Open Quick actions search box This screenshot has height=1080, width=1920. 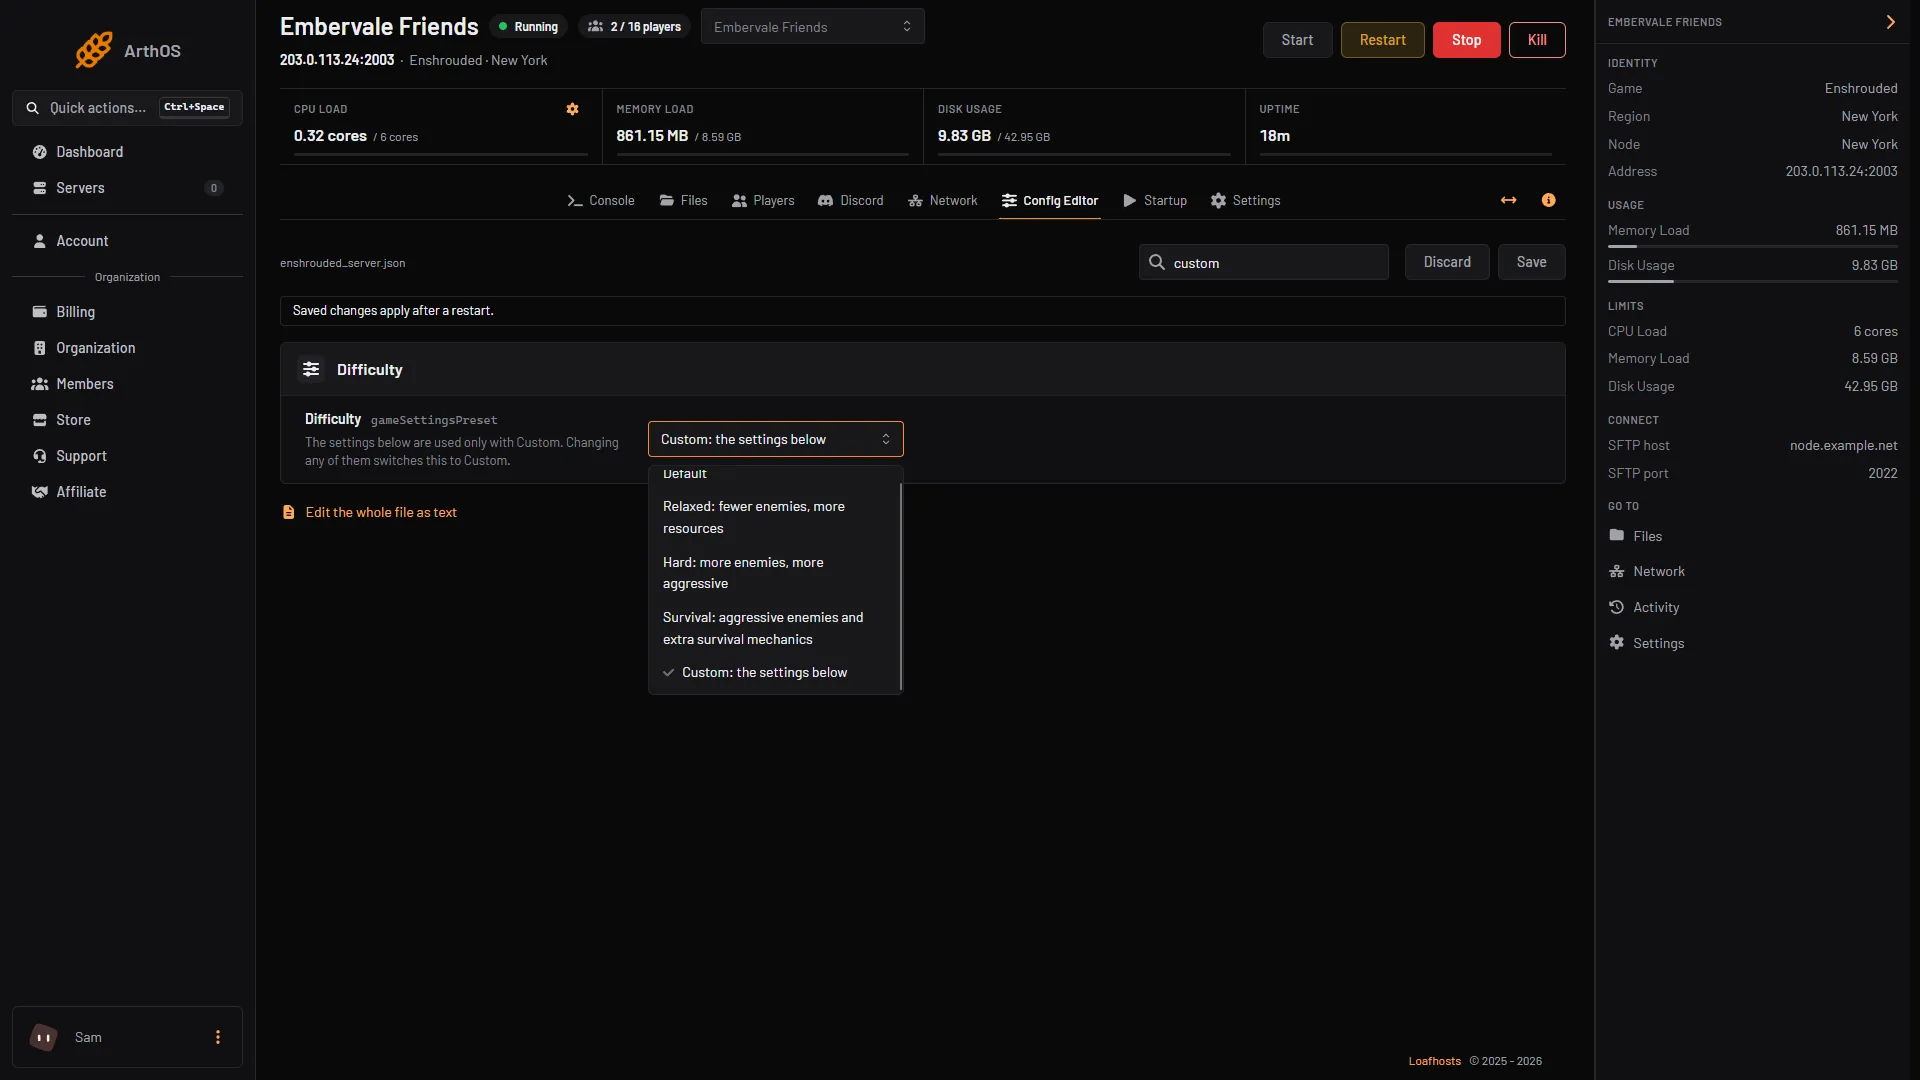point(127,108)
